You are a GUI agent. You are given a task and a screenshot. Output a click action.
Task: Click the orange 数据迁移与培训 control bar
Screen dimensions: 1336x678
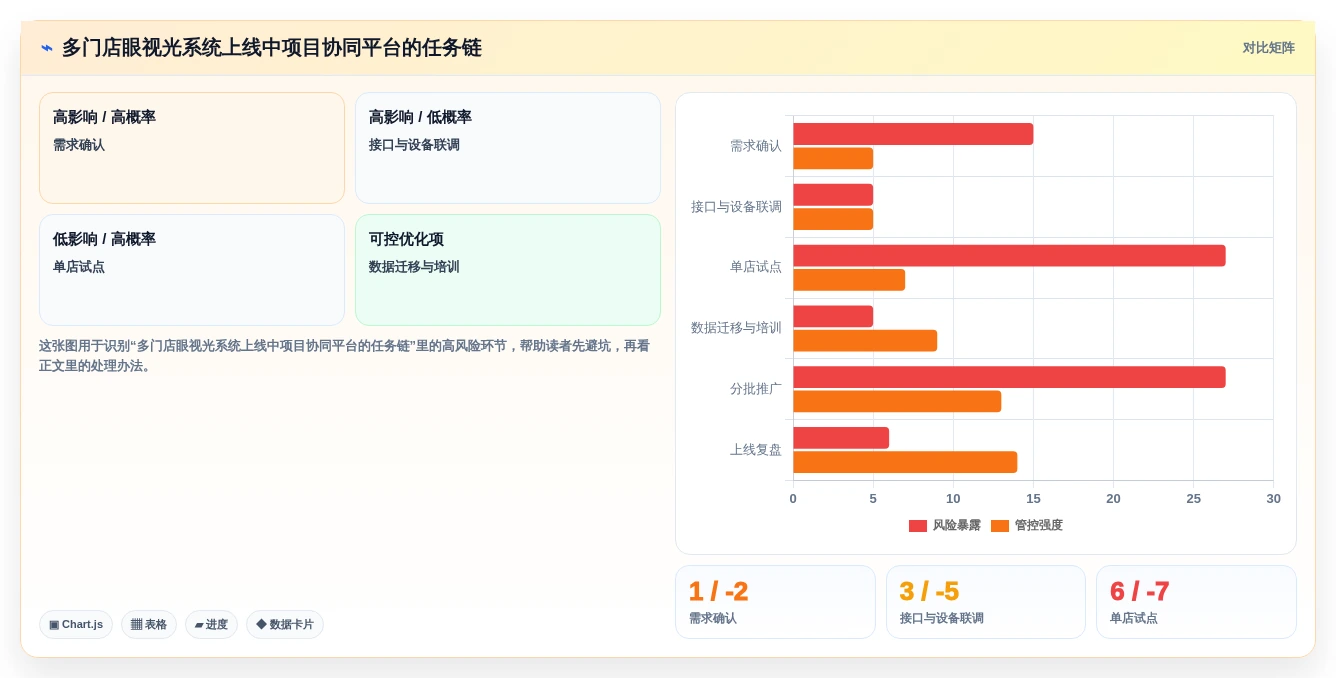point(865,341)
